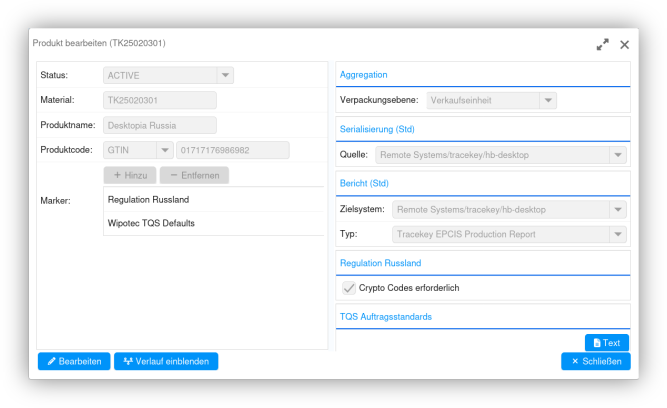Click the Material input field

[160, 100]
